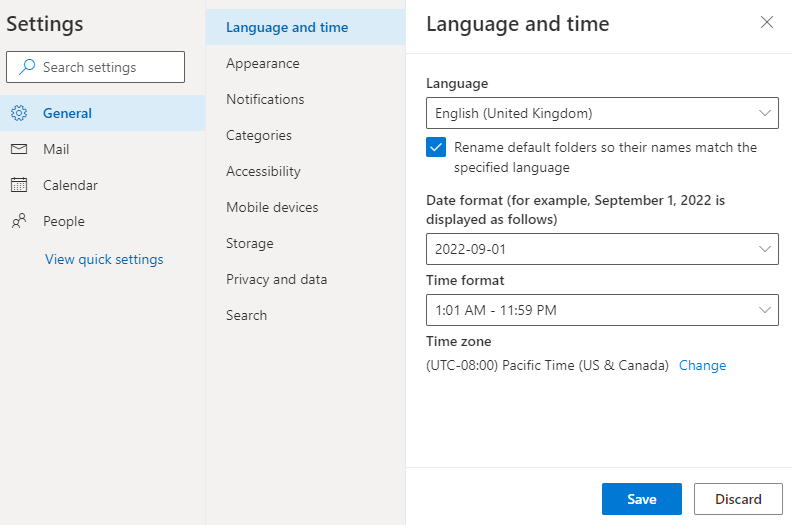Expand the Date format dropdown
Screen dimensions: 792x525
point(602,249)
